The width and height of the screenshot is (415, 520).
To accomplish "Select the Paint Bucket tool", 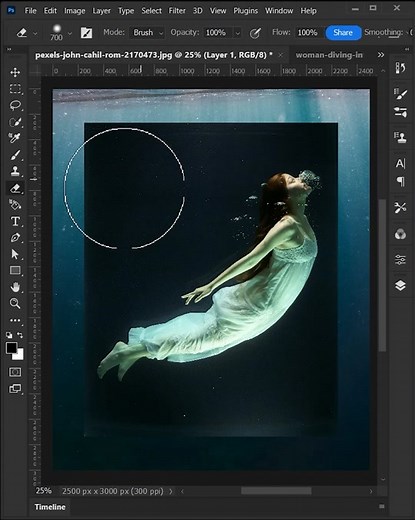I will click(x=15, y=205).
